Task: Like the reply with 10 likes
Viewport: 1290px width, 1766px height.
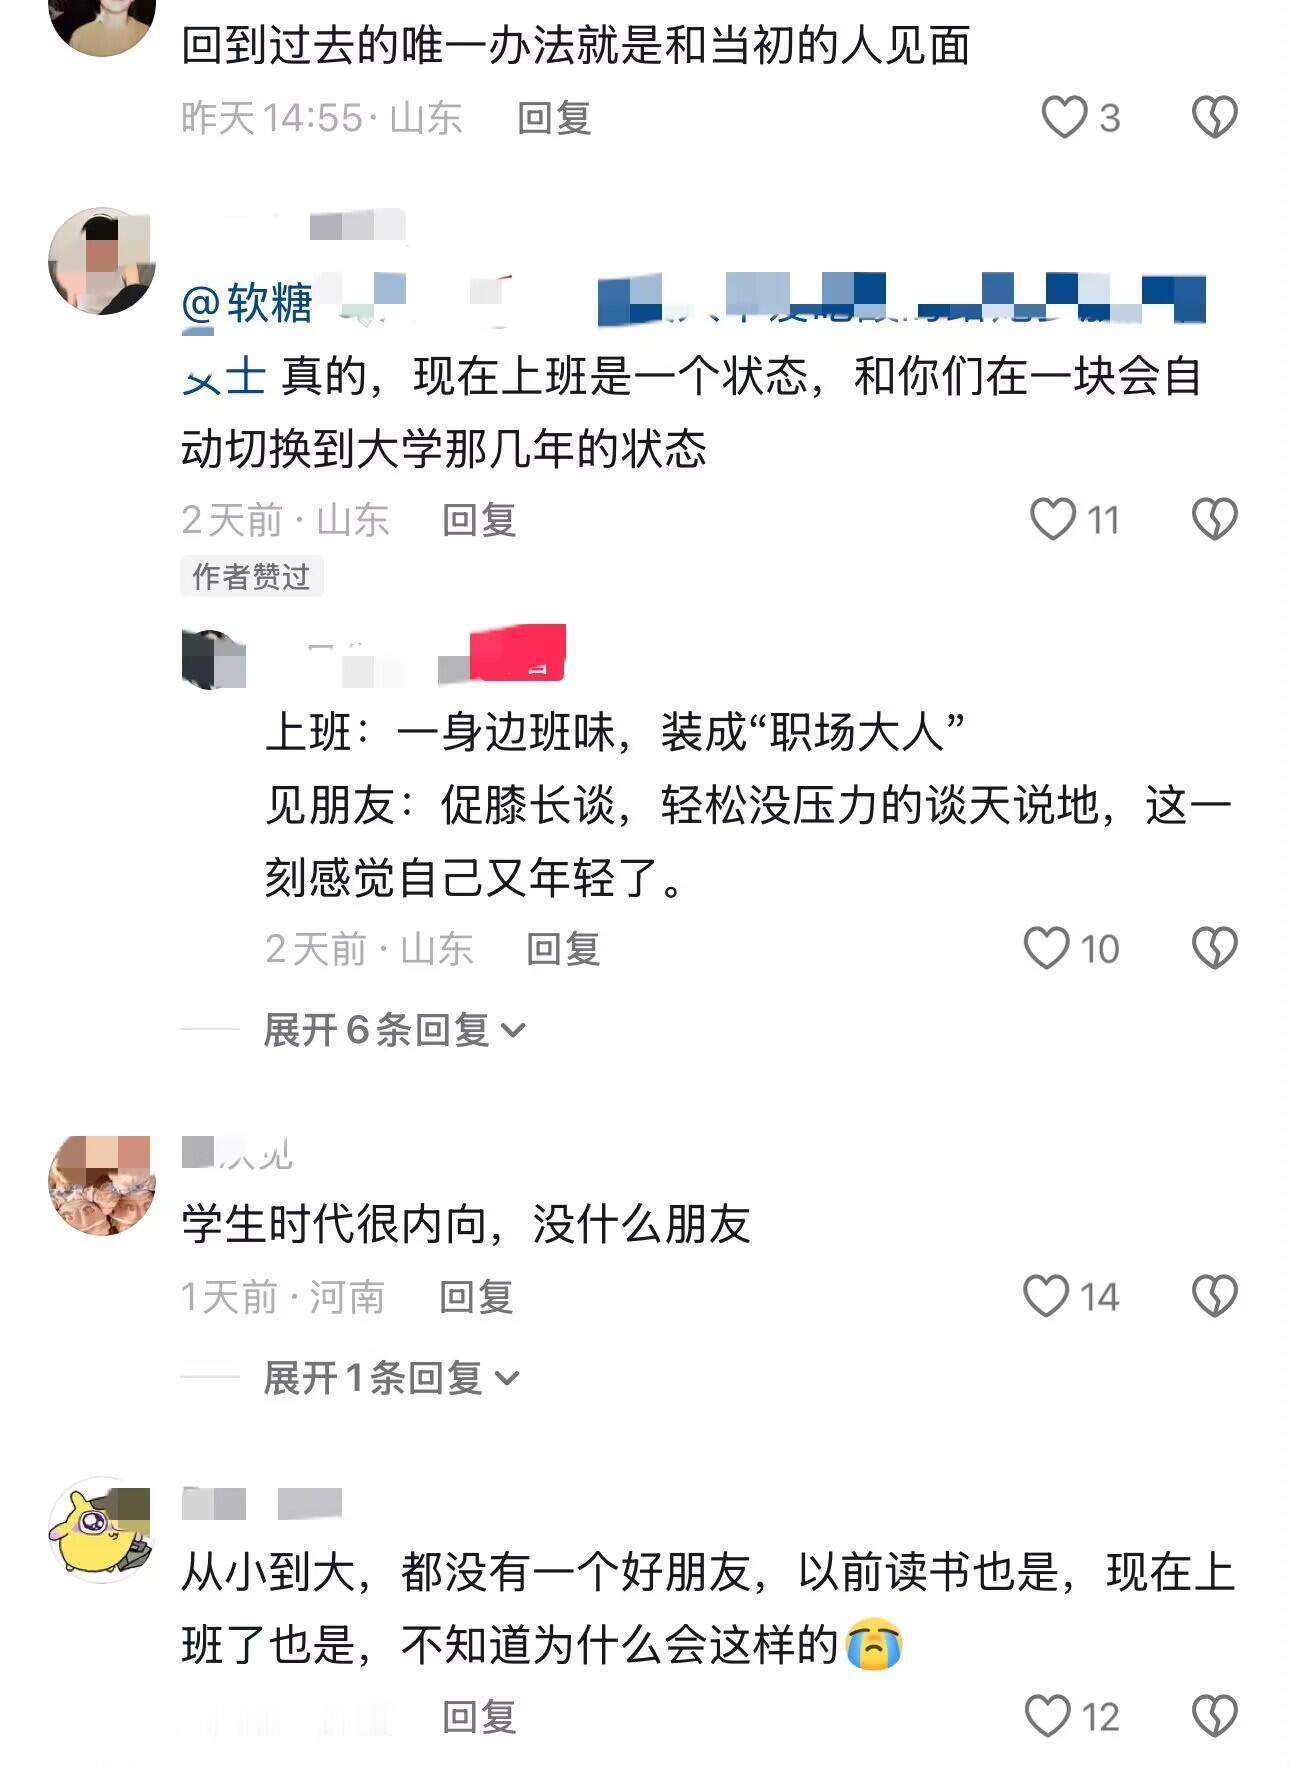Action: pyautogui.click(x=1047, y=948)
